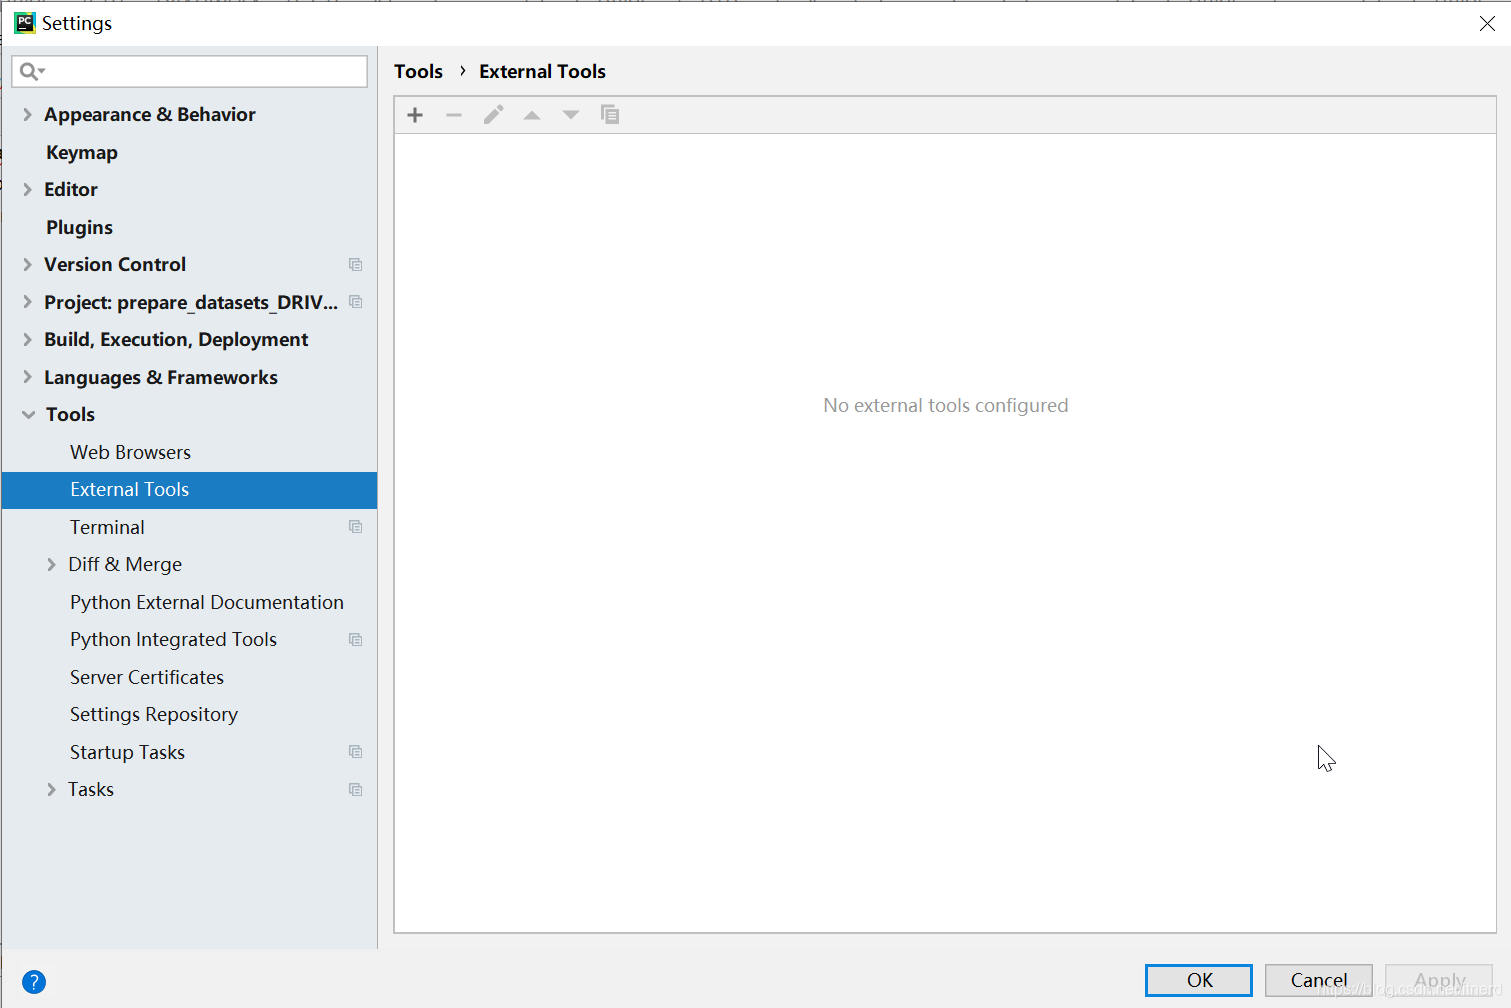Select Tasks label in tree

click(91, 790)
